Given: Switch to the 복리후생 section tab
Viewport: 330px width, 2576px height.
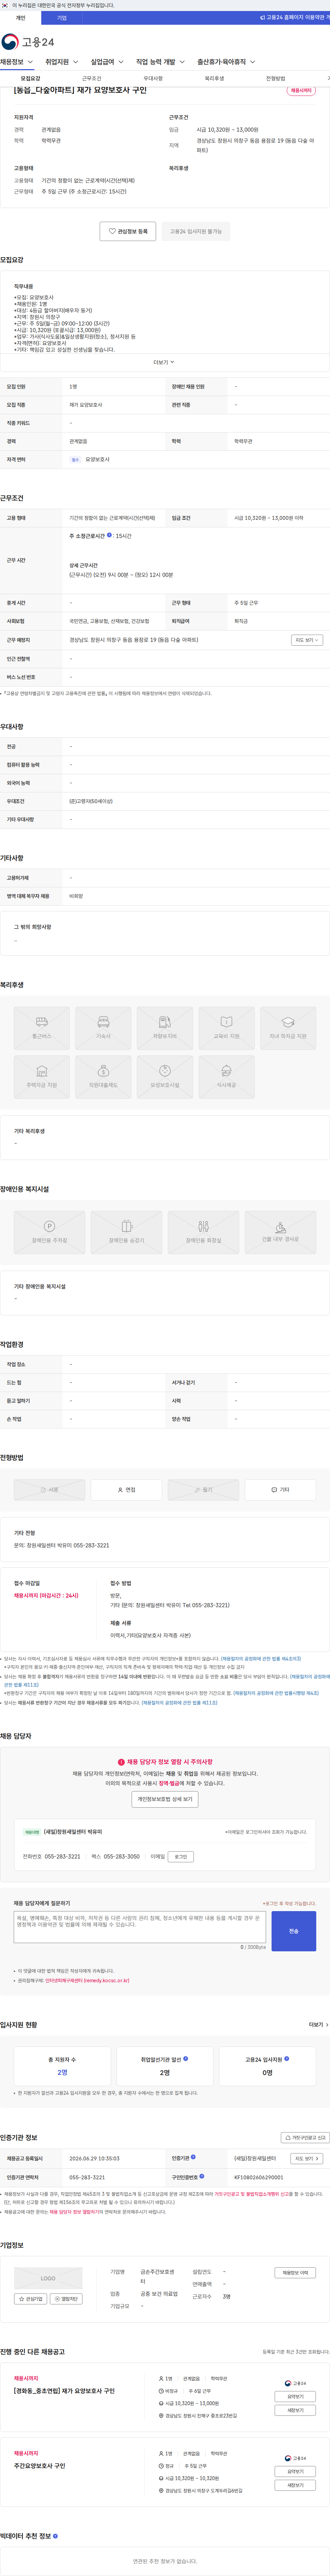Looking at the screenshot, I should (214, 78).
